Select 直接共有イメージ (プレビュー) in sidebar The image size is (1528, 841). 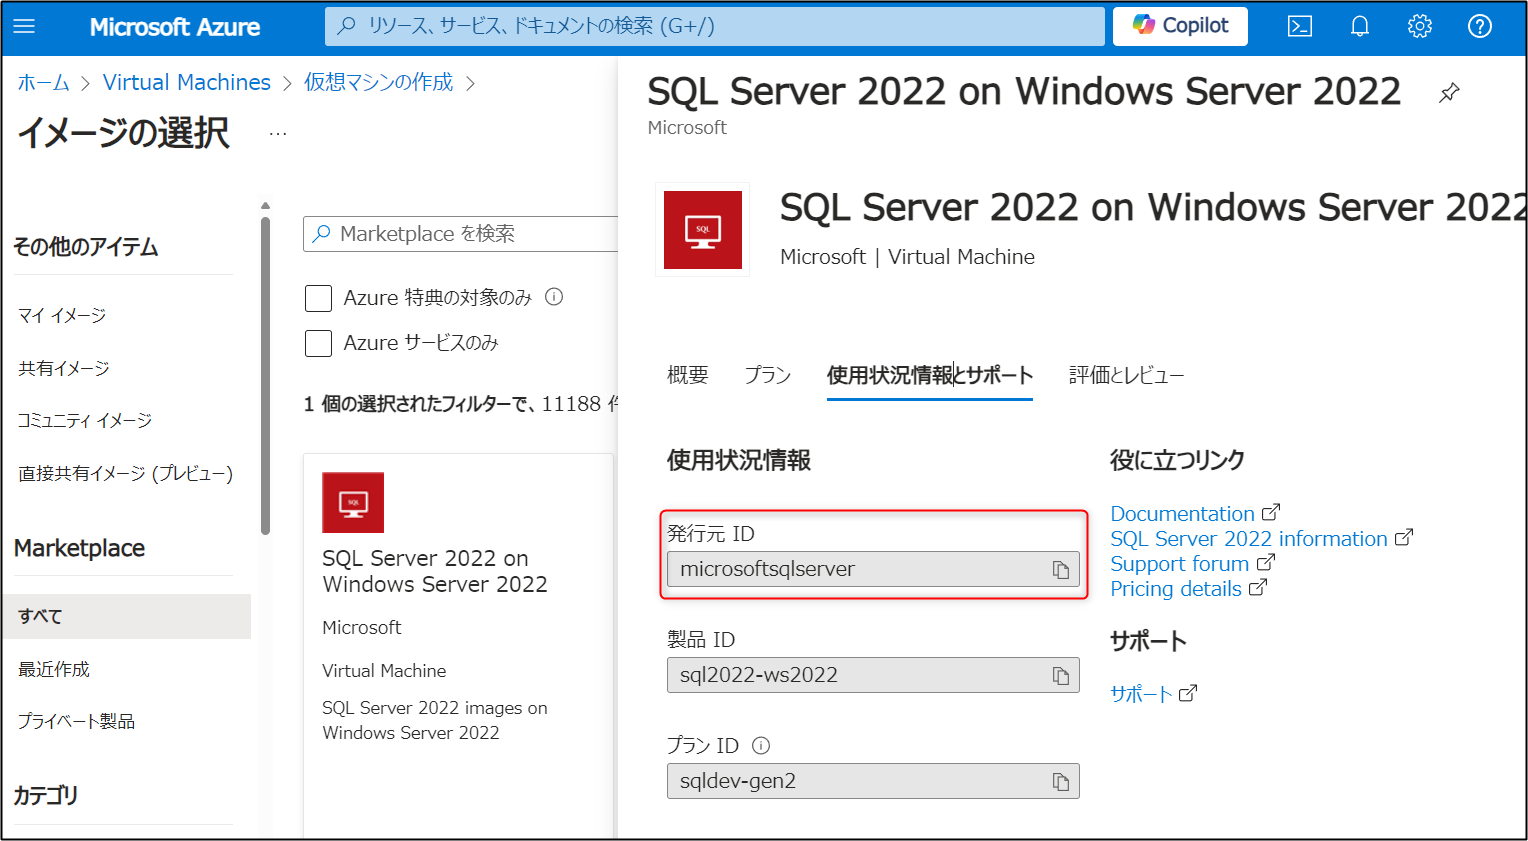coord(126,474)
